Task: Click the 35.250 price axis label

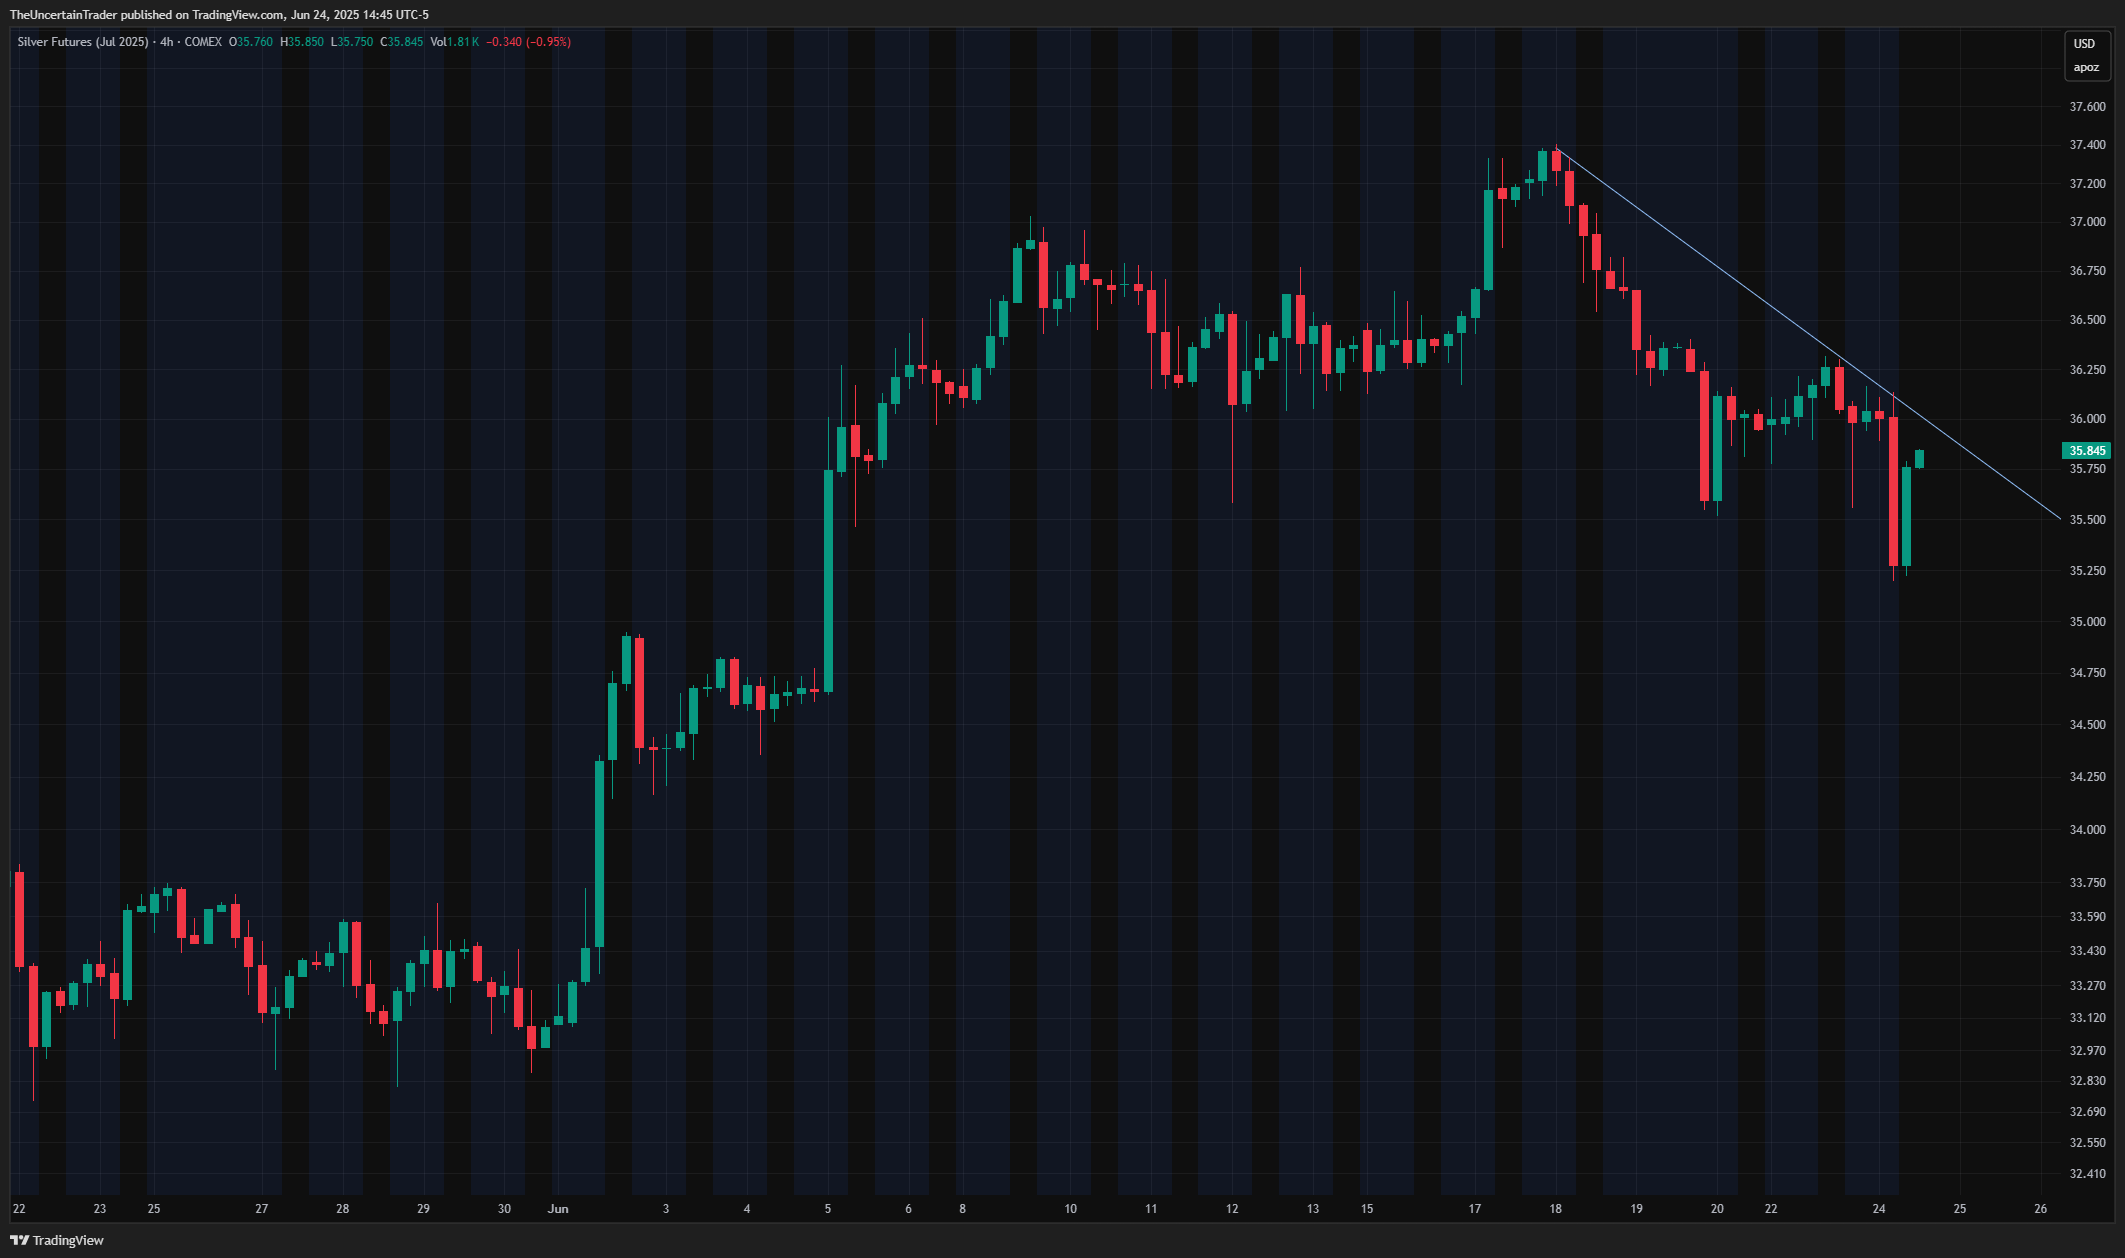Action: coord(2087,571)
